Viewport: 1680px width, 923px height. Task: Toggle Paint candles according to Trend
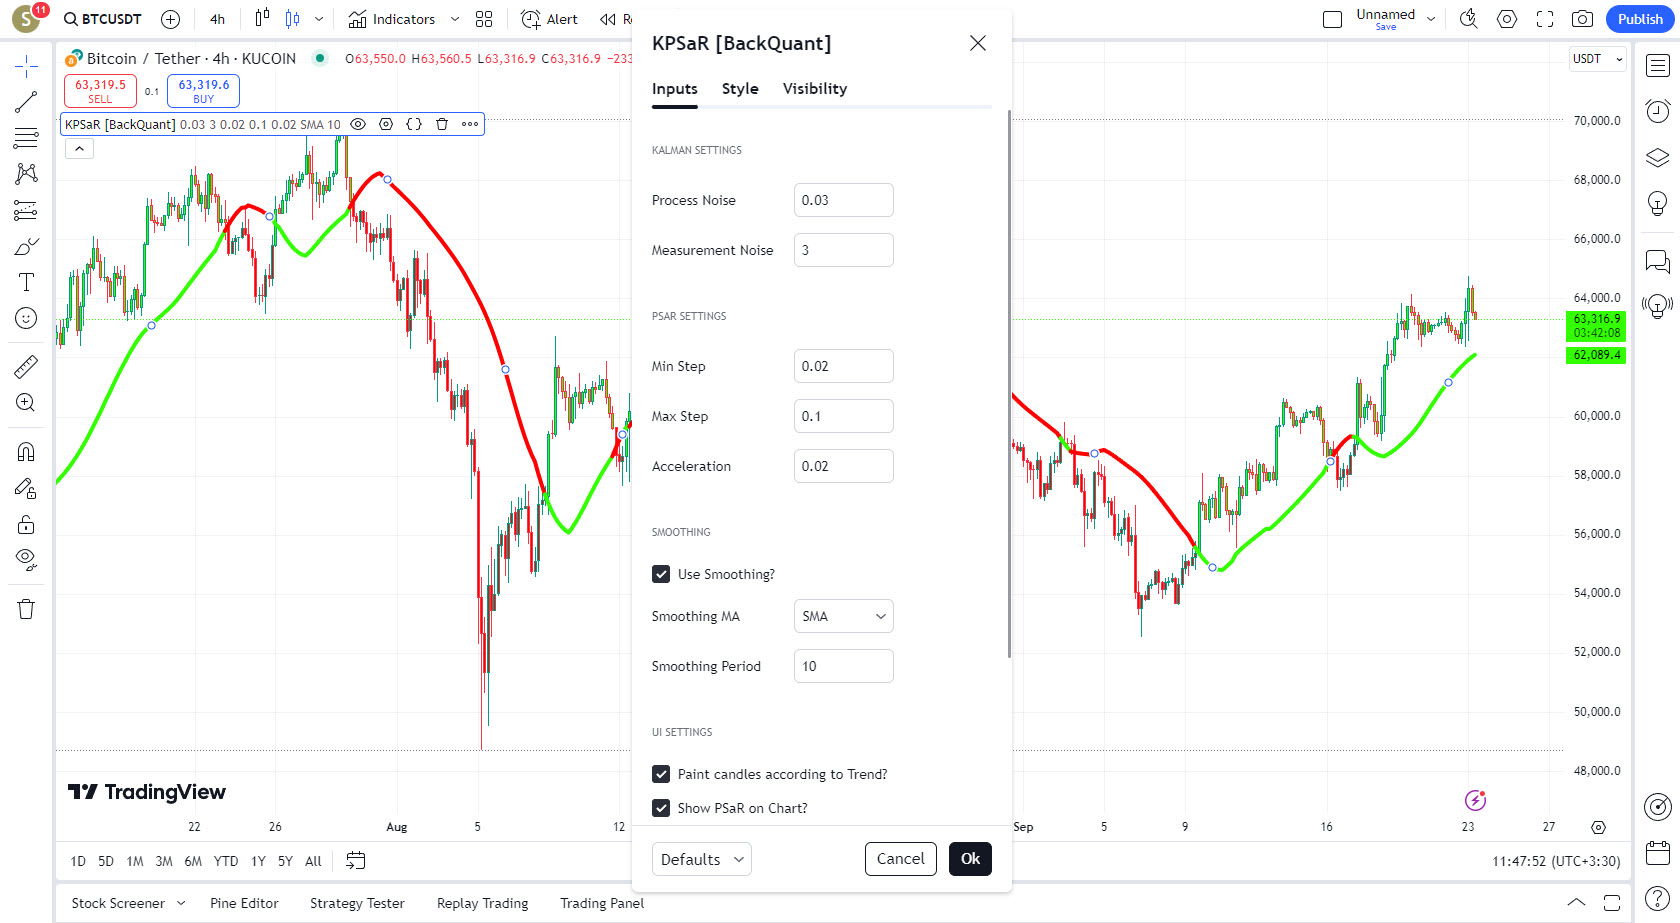(x=661, y=774)
